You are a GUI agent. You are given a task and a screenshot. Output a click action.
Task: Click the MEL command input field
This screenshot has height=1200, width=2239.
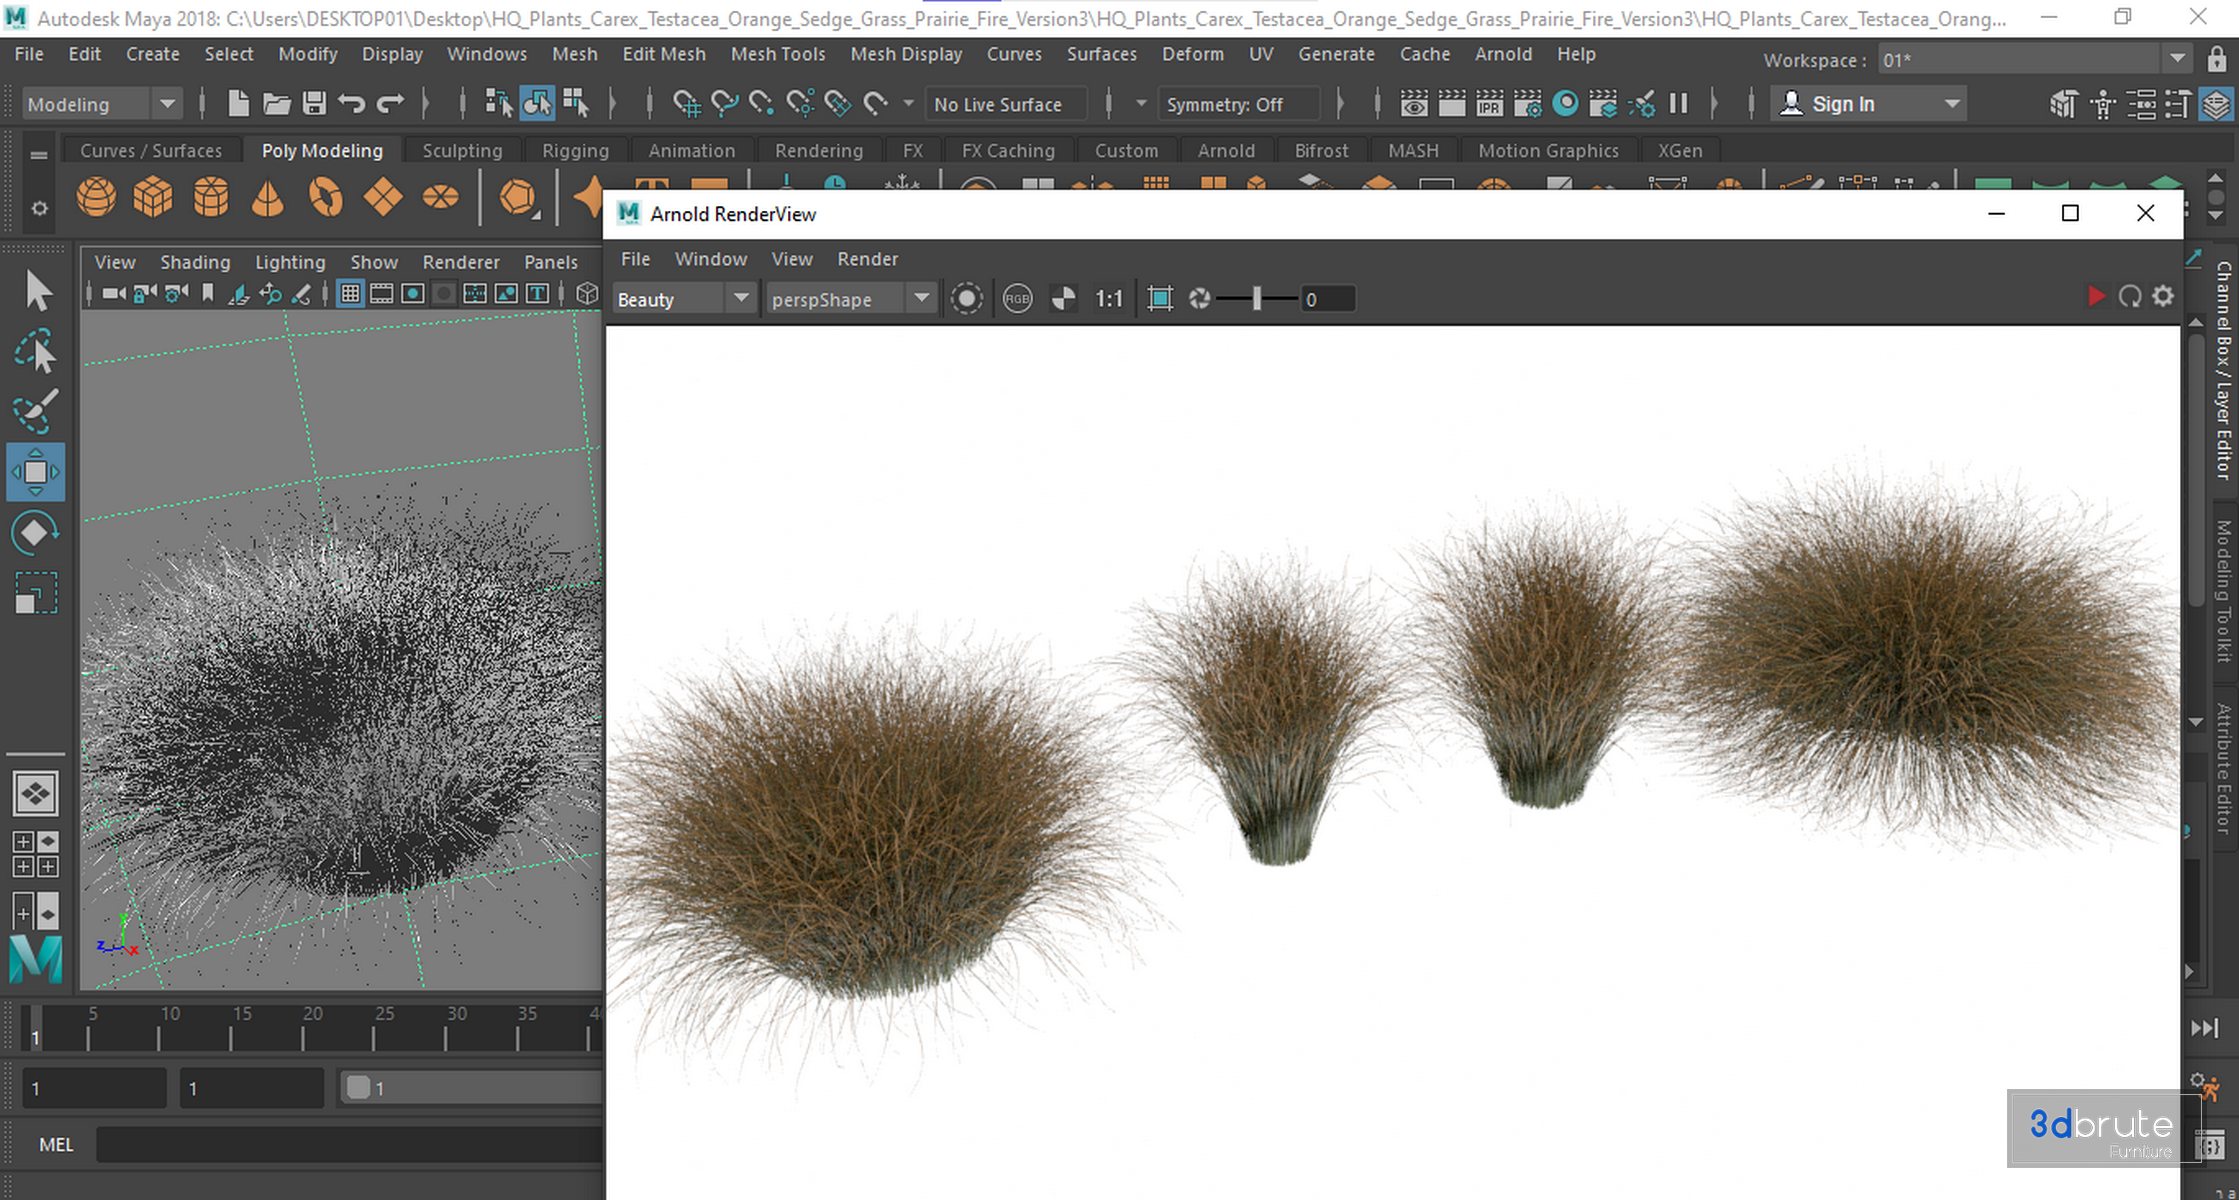click(x=350, y=1144)
